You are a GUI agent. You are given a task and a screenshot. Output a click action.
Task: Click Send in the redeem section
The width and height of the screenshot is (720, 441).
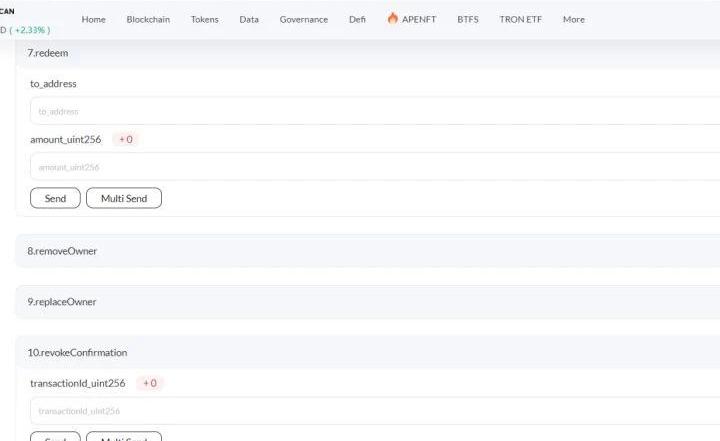[x=55, y=198]
